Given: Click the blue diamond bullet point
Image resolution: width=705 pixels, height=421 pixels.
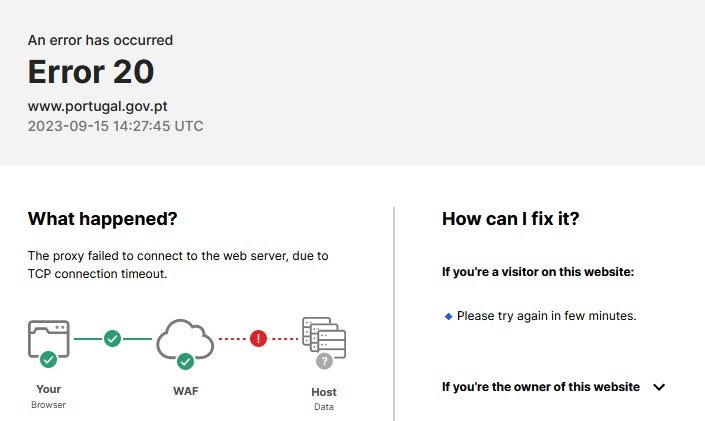Looking at the screenshot, I should (448, 316).
